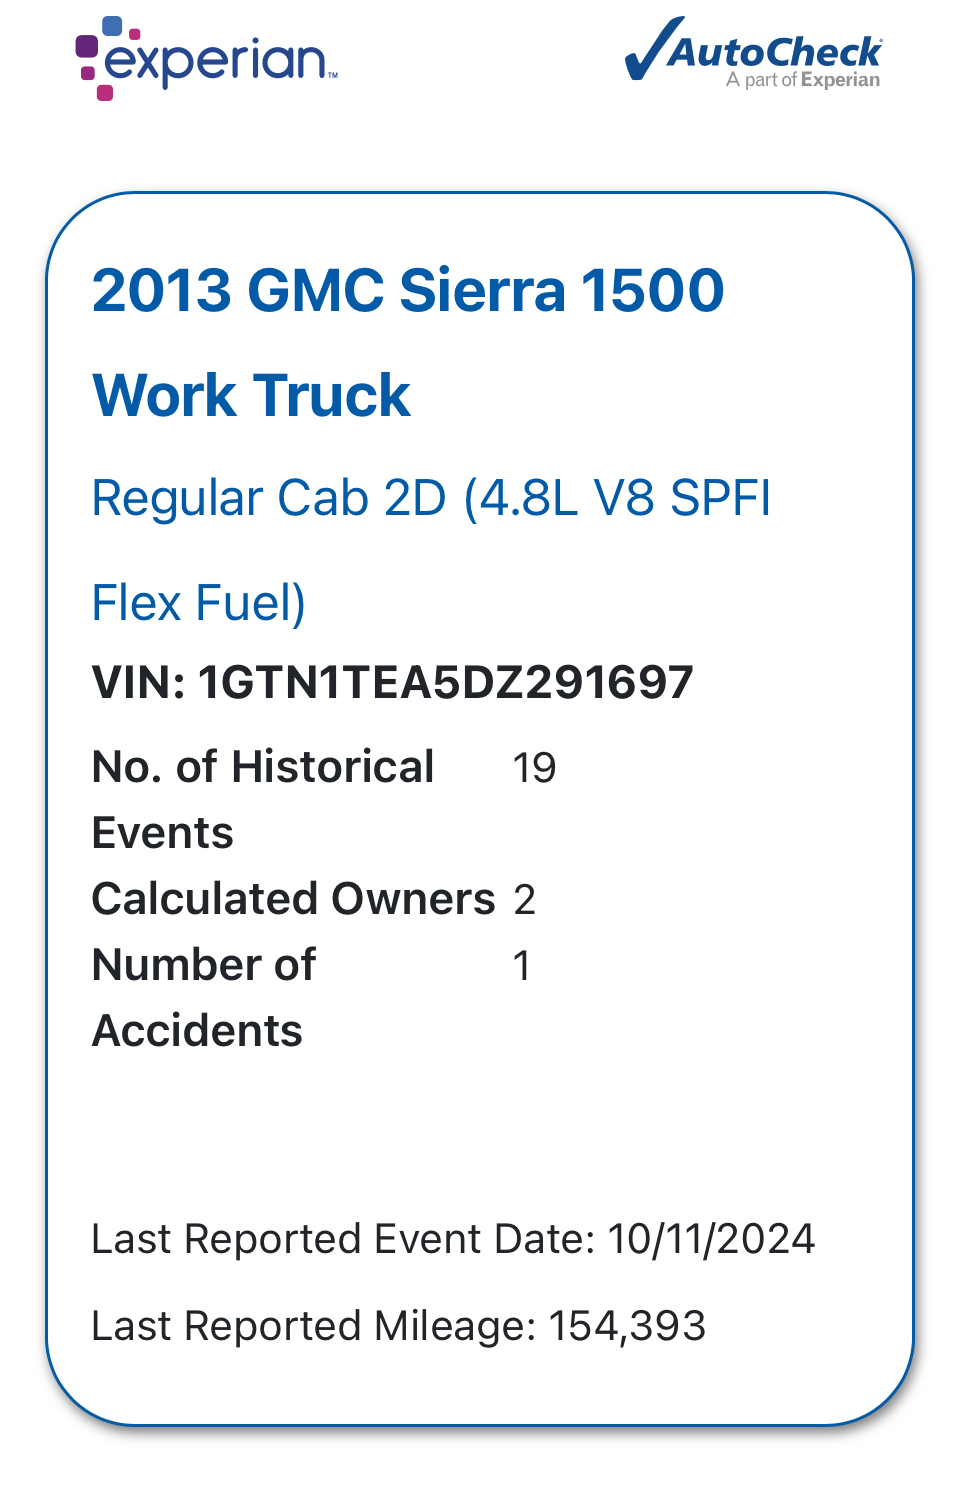Select the VIN number 1GTN1TEA5DZ291697

click(445, 683)
